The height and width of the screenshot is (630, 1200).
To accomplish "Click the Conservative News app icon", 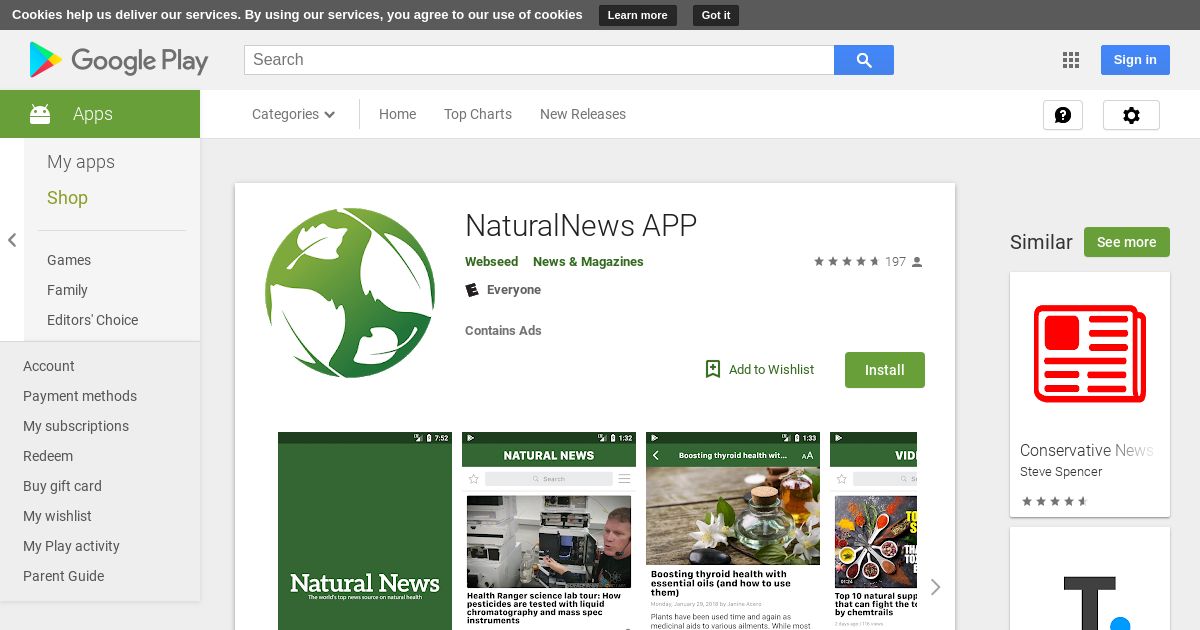I will click(1090, 353).
